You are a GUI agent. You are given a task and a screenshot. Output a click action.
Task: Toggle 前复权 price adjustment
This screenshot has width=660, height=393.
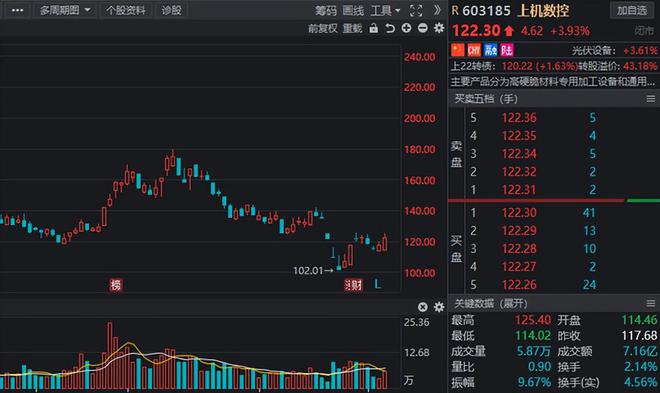(322, 28)
